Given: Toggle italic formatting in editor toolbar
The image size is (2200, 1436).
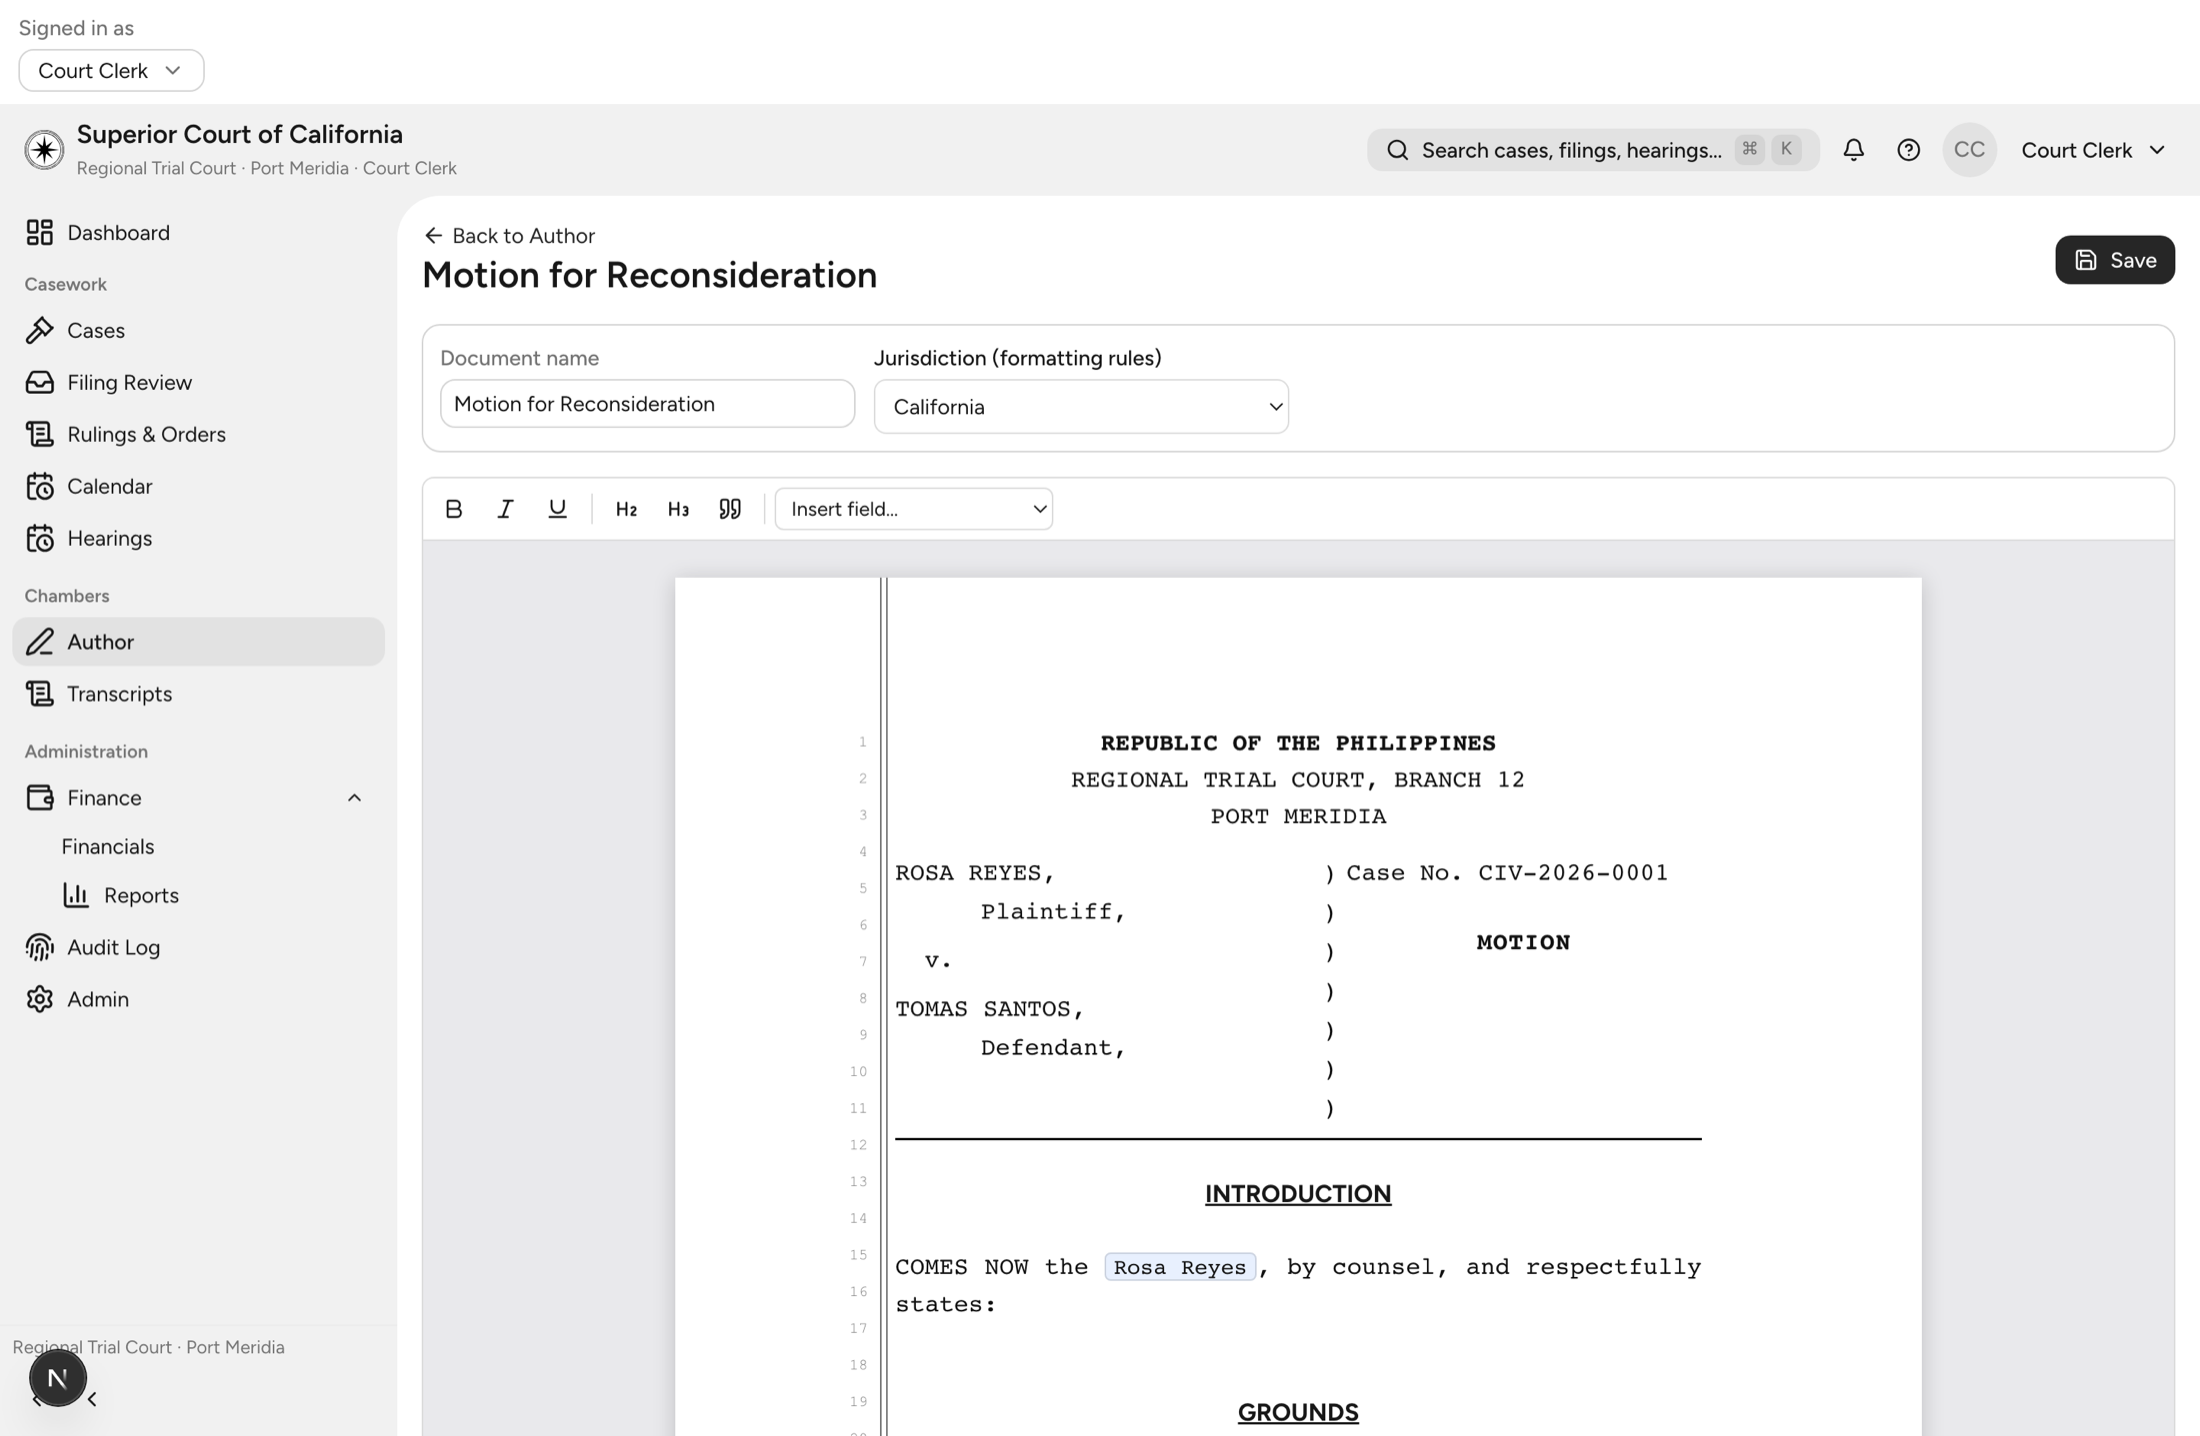Looking at the screenshot, I should (505, 509).
